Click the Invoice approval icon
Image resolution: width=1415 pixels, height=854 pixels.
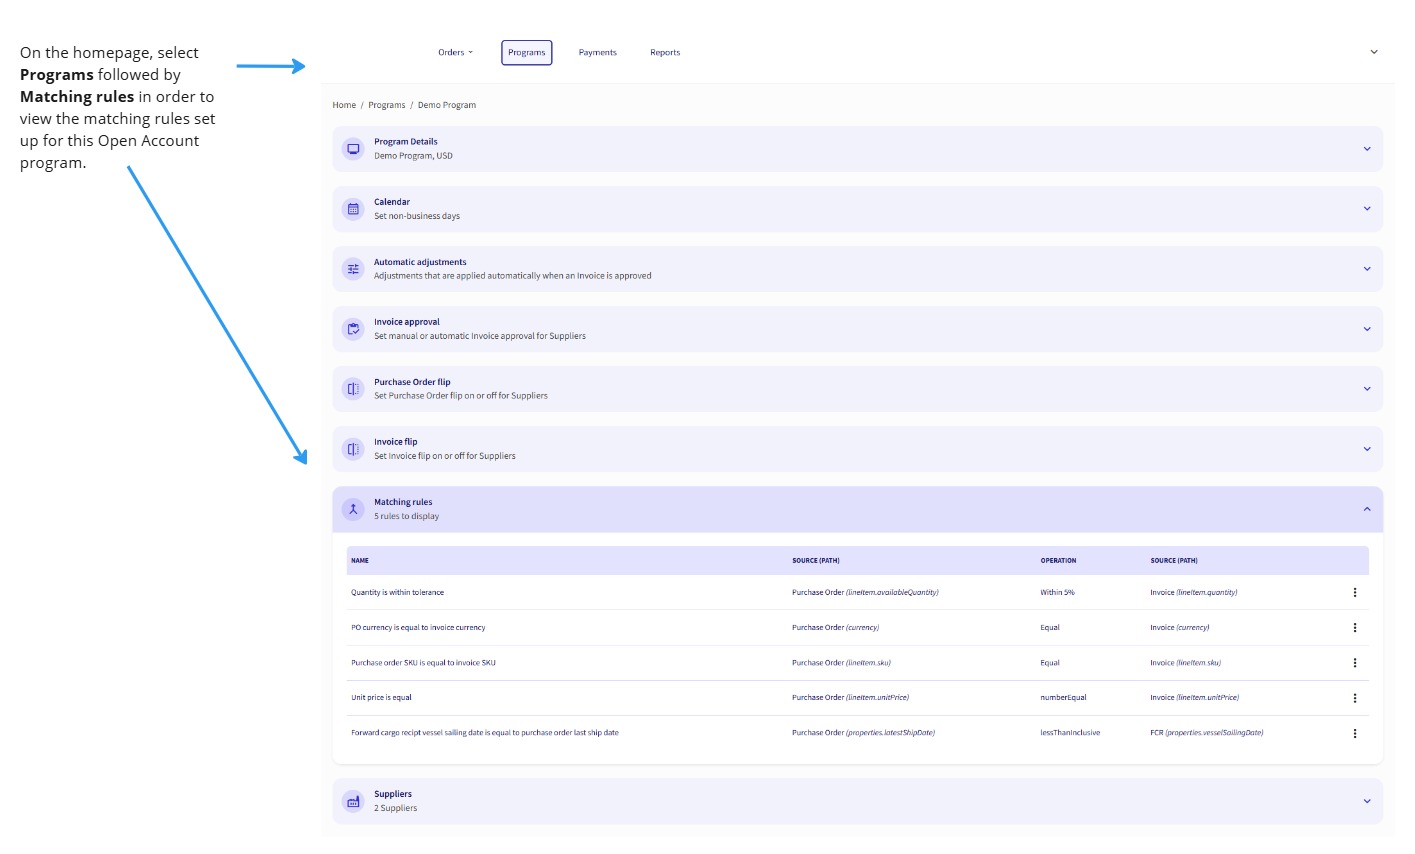click(x=352, y=328)
